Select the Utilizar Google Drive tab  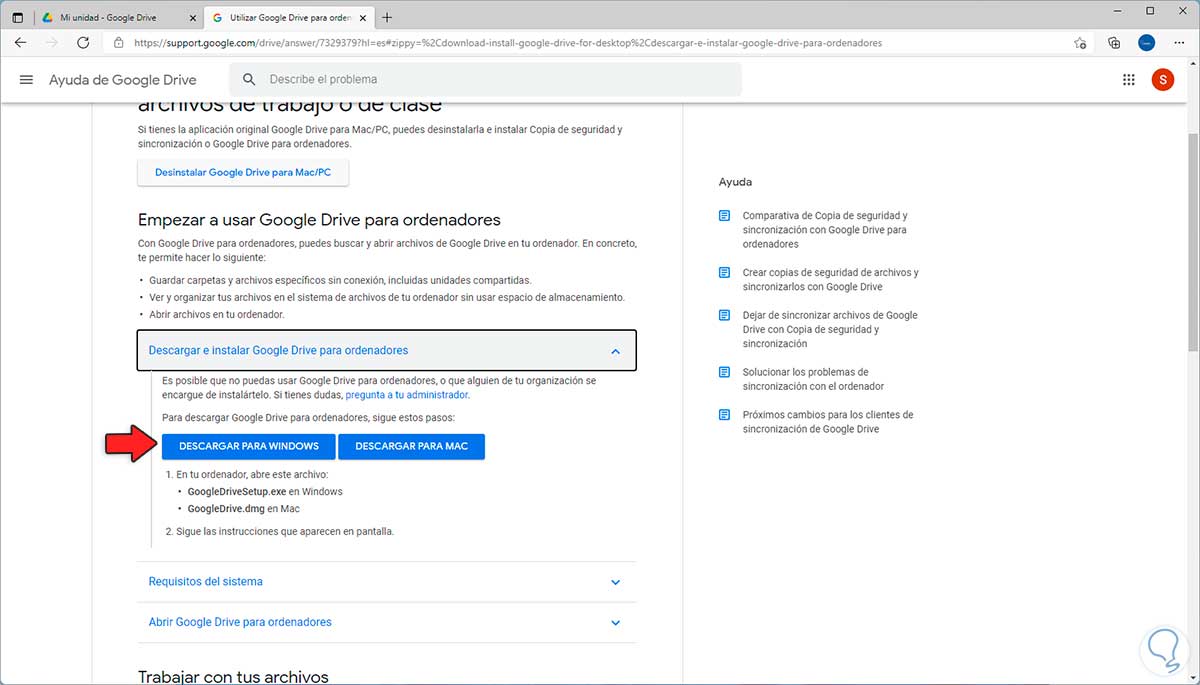click(288, 17)
